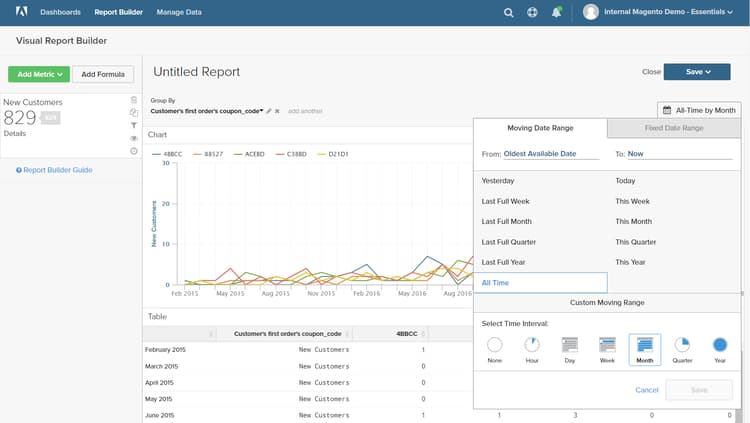Open the Save dropdown button
The height and width of the screenshot is (423, 750).
click(698, 72)
